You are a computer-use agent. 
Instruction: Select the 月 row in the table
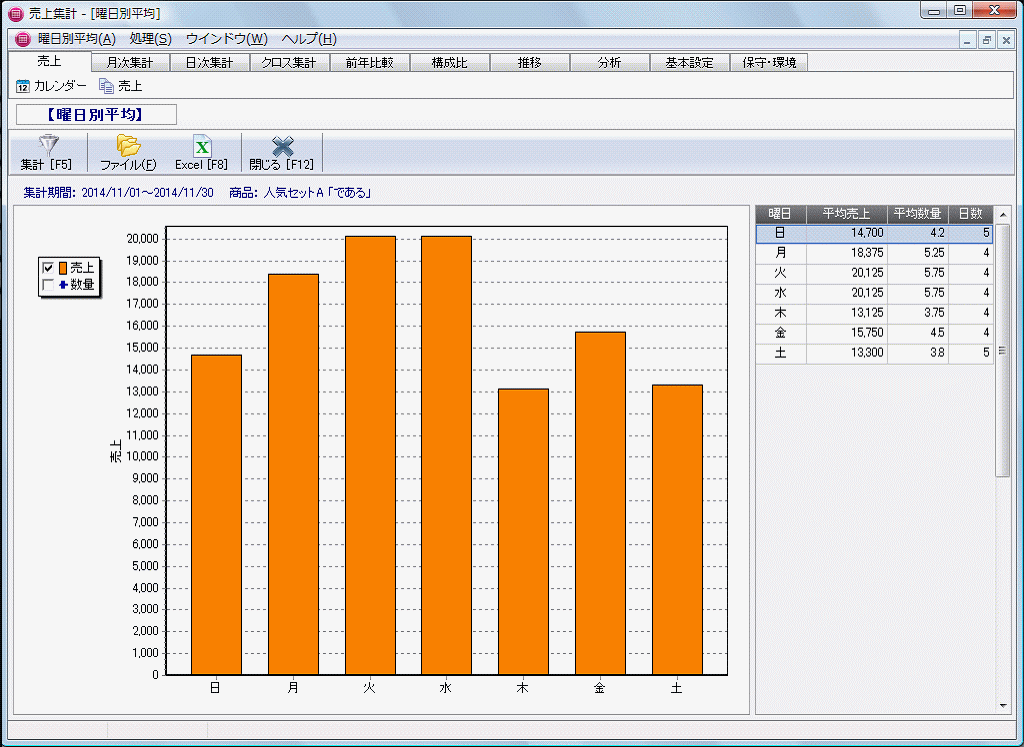click(874, 253)
